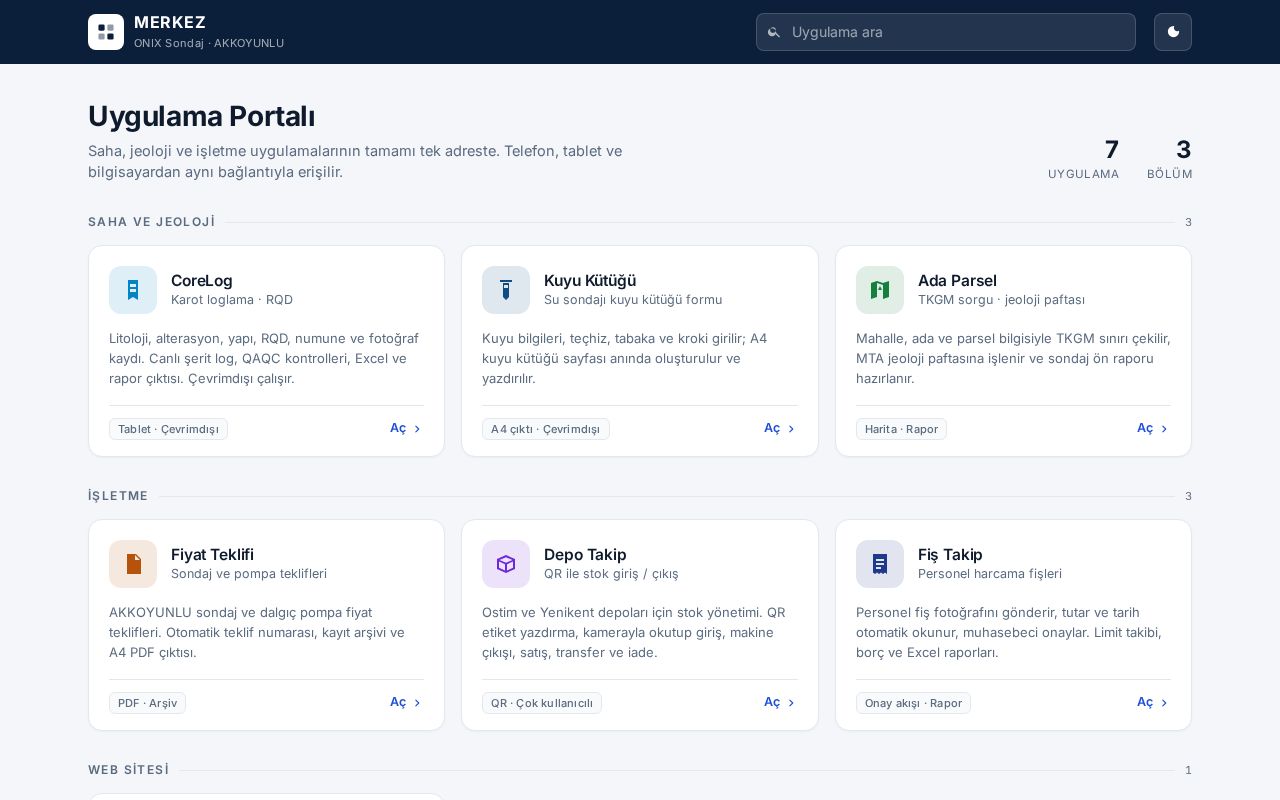Open CoreLog with its Aç link
Screen dimensions: 1280x800
[x=406, y=428]
